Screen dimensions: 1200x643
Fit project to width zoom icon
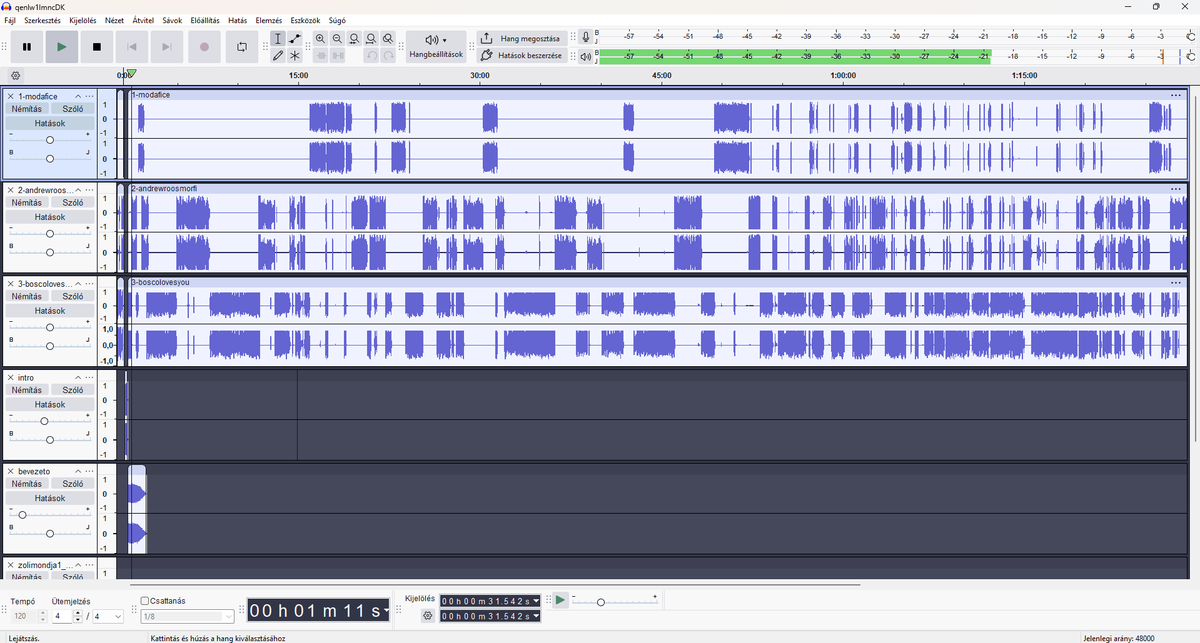(x=371, y=38)
